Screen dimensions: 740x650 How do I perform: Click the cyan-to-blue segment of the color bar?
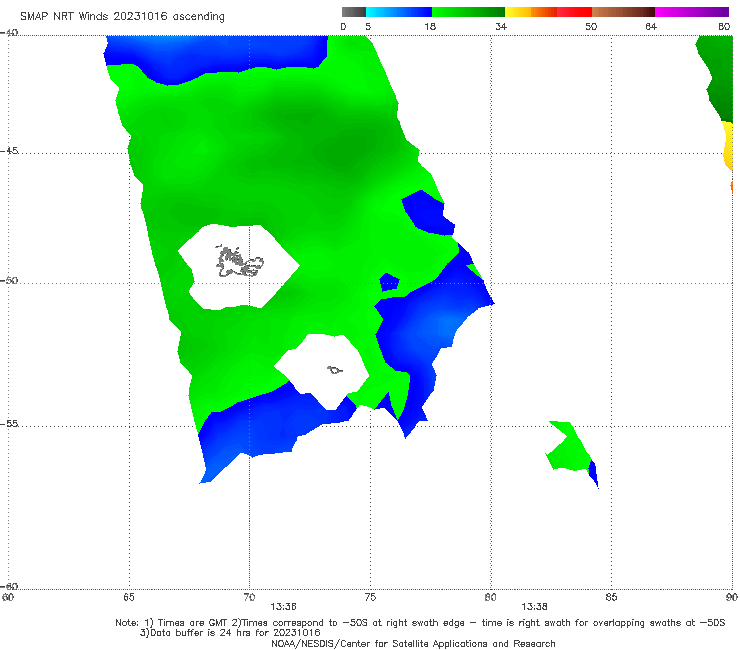[399, 12]
